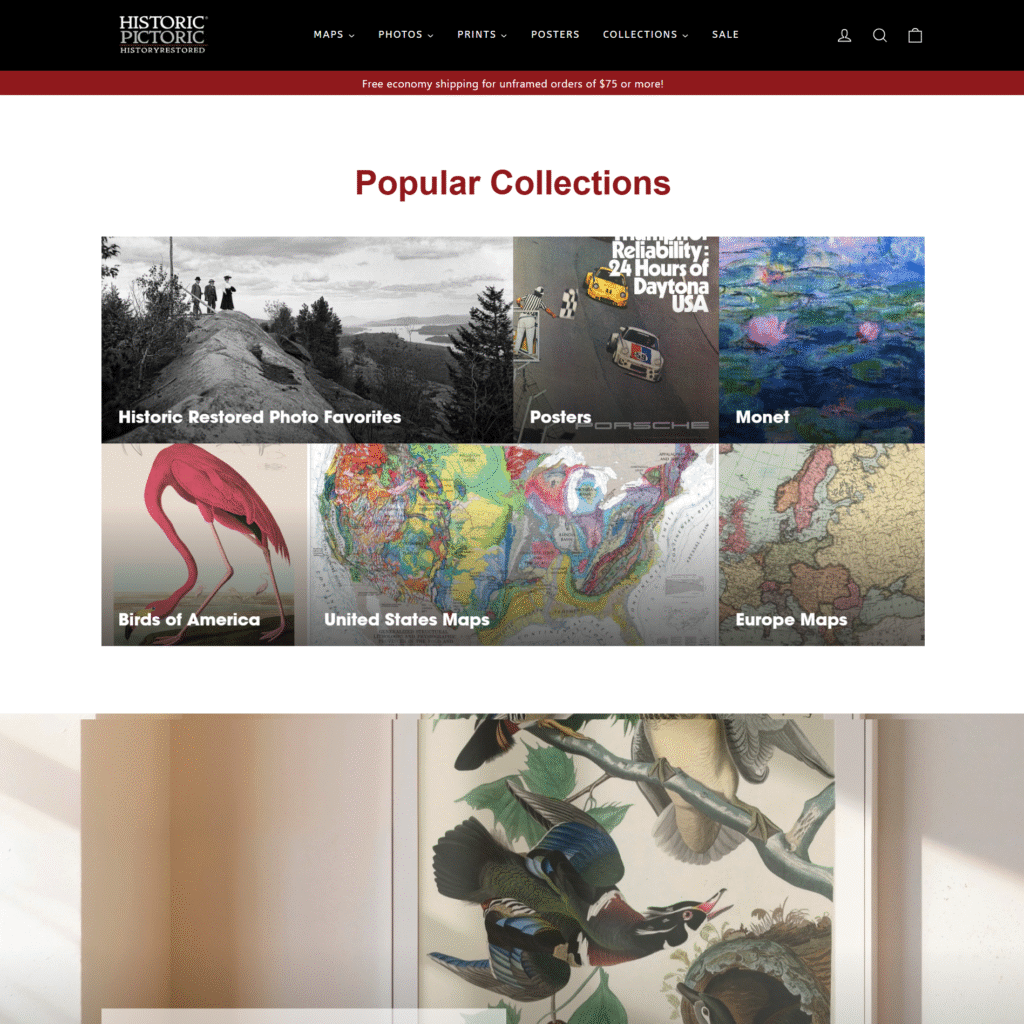
Task: Open Historic Restored Photo Favorites collection
Action: tap(307, 340)
